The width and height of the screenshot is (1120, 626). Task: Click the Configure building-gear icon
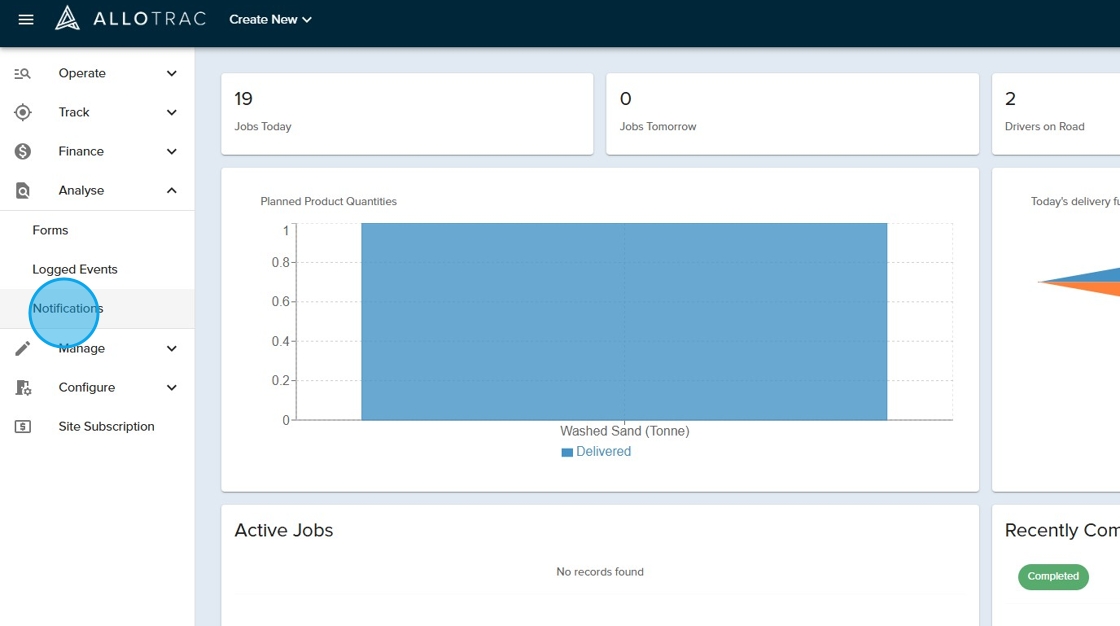(x=23, y=387)
